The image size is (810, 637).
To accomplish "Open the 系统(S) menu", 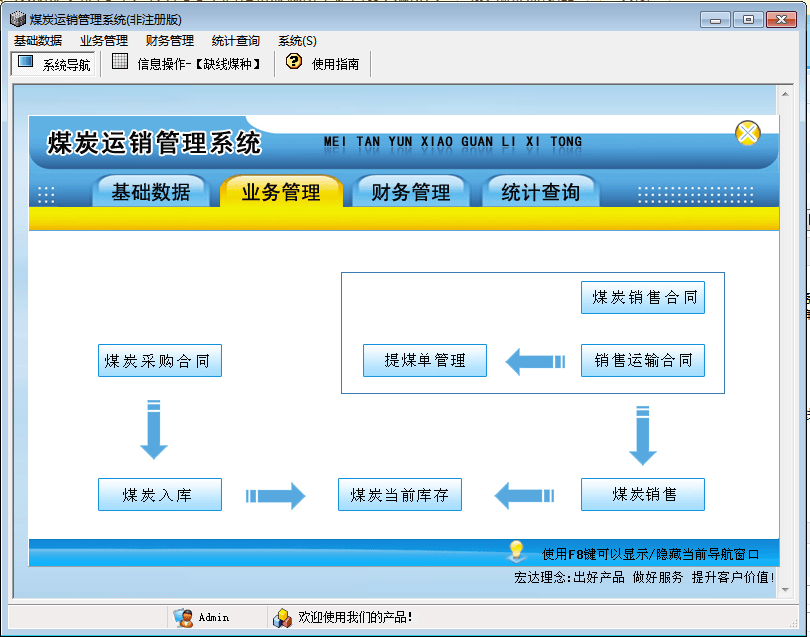I will pyautogui.click(x=297, y=41).
